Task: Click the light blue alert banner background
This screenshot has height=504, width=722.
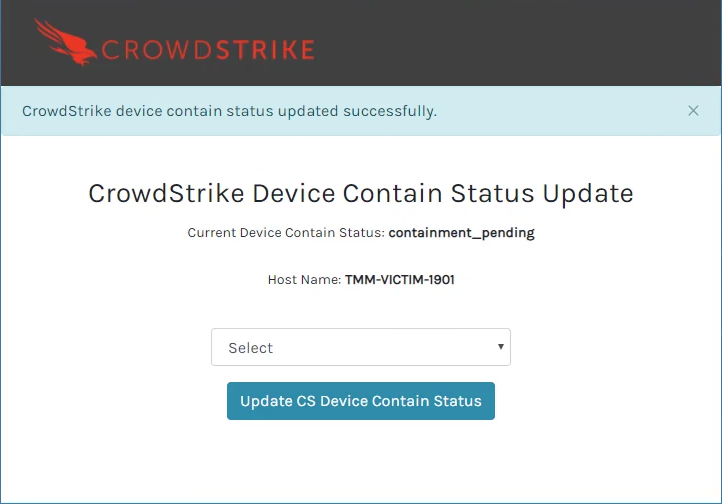Action: (553, 111)
